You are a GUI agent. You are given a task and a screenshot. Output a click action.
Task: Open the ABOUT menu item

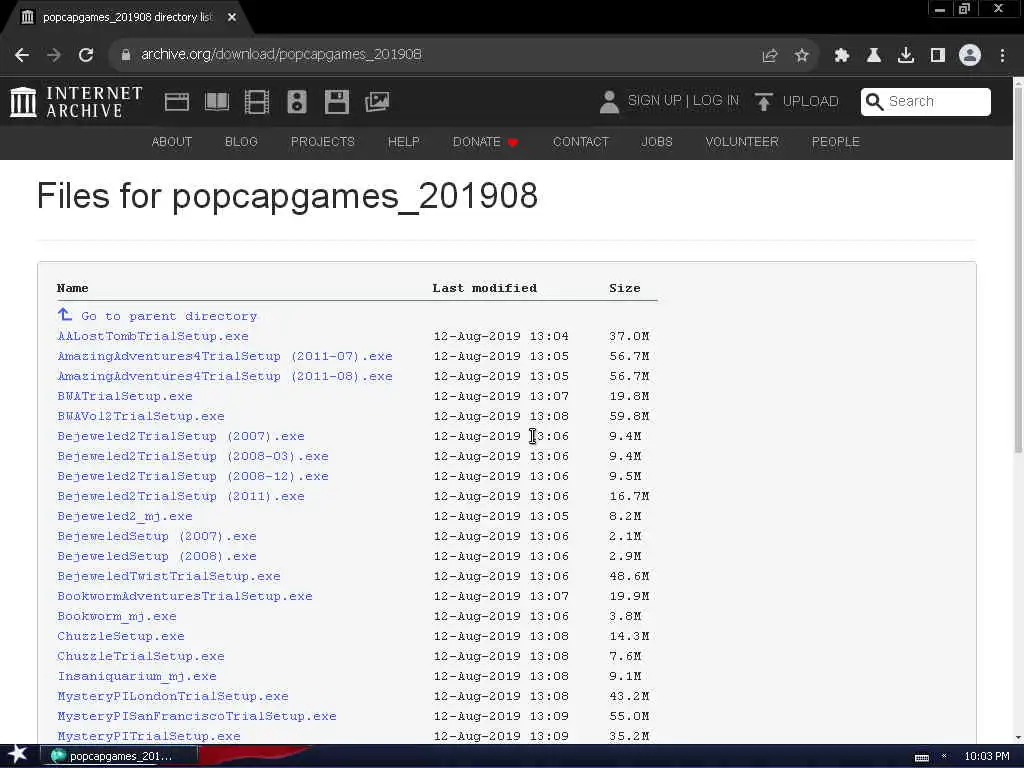click(x=172, y=142)
